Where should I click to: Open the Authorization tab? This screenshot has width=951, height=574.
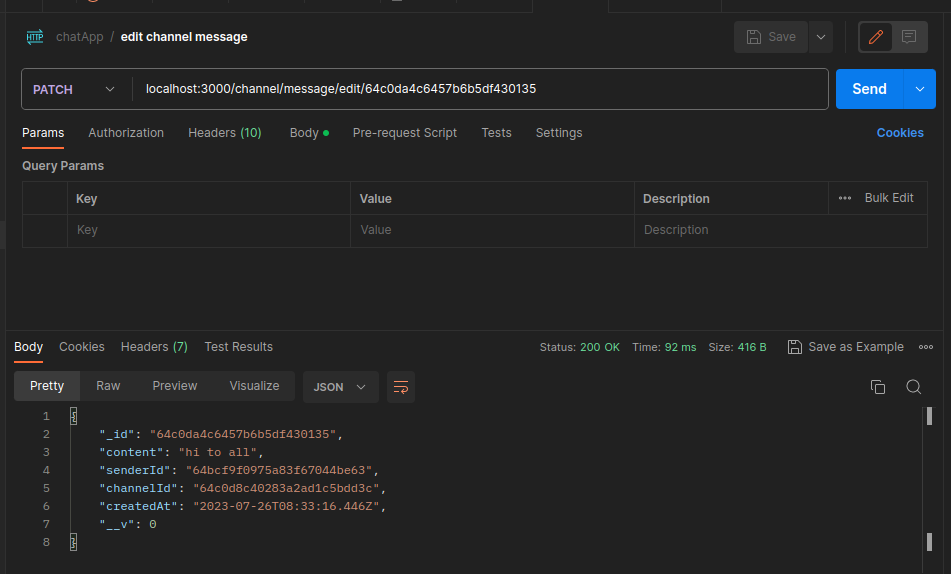(x=126, y=133)
